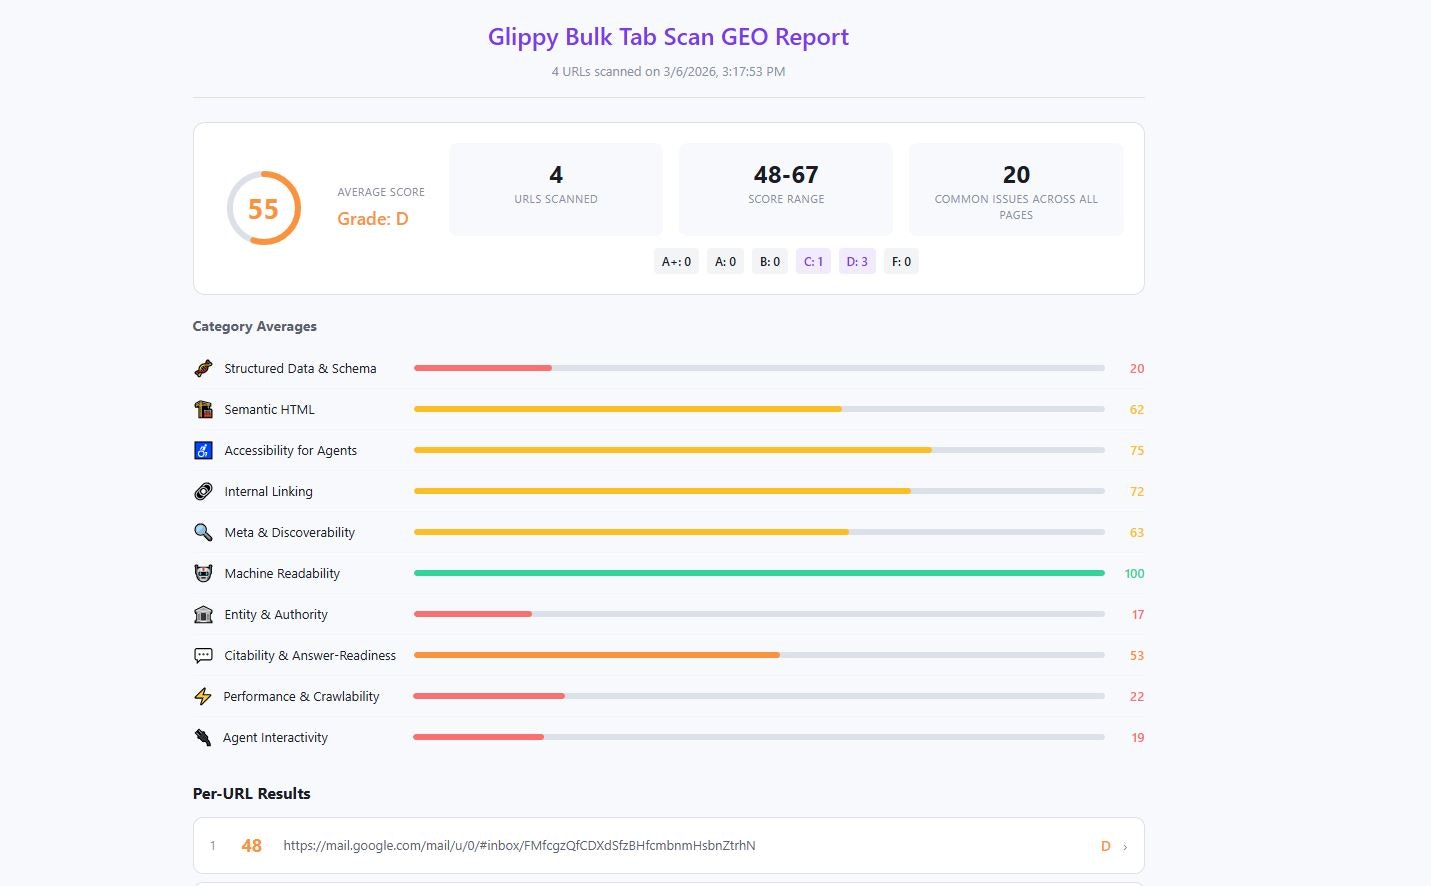Image resolution: width=1431 pixels, height=886 pixels.
Task: Click the average score 55 circle
Action: (x=263, y=208)
